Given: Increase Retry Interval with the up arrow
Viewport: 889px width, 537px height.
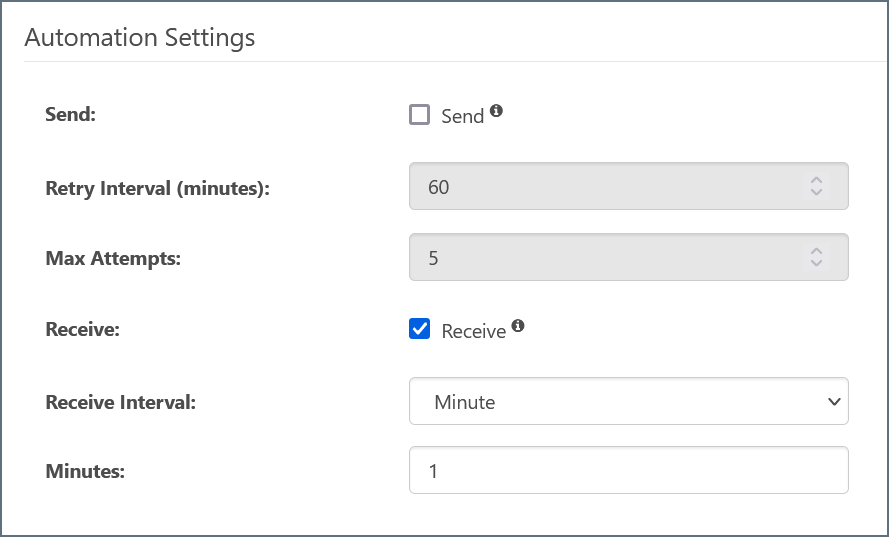Looking at the screenshot, I should (x=816, y=181).
